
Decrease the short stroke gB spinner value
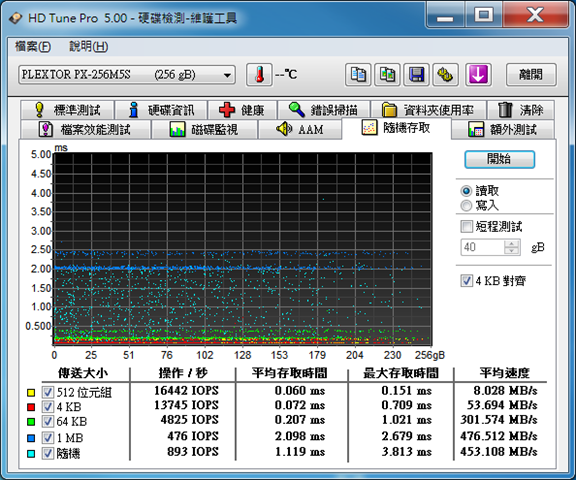[511, 250]
